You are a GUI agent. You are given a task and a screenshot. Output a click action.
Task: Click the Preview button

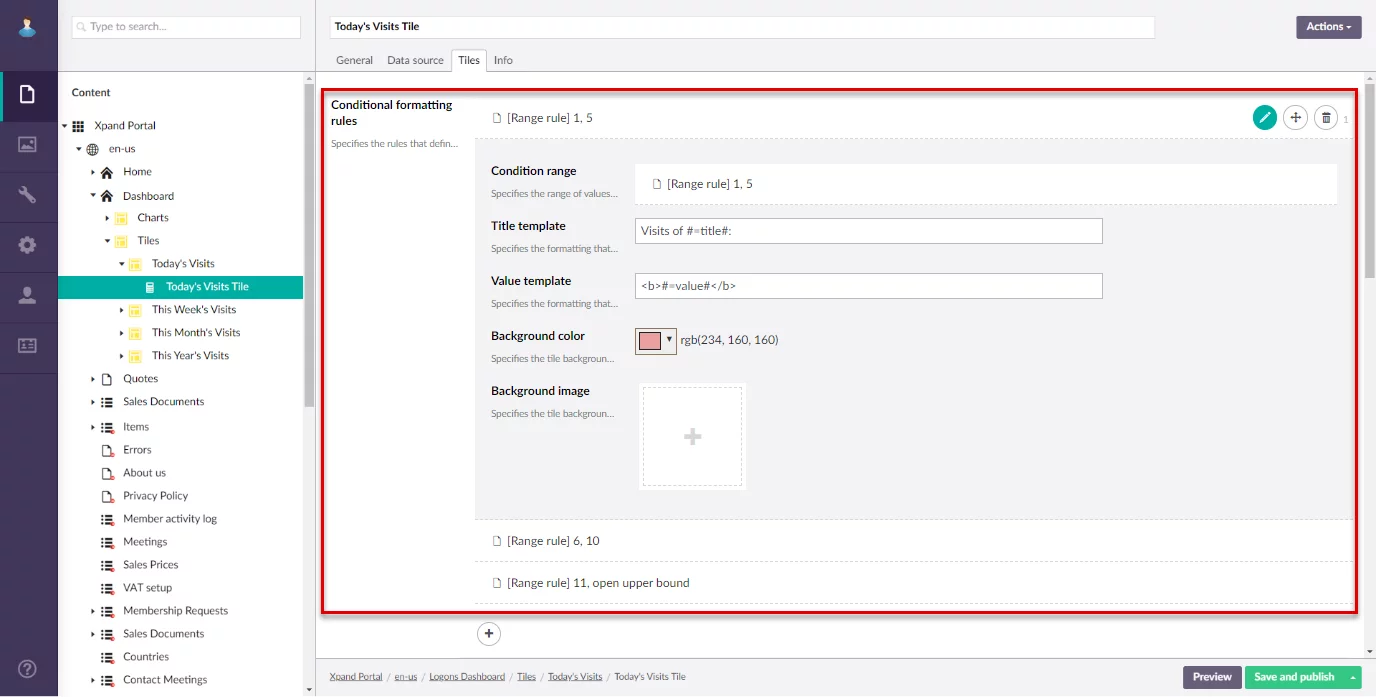[1211, 677]
